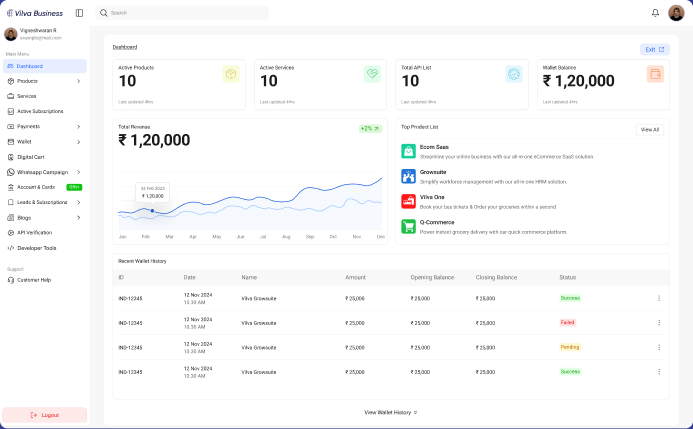Click the Active Products box icon
The height and width of the screenshot is (429, 693).
[x=231, y=74]
